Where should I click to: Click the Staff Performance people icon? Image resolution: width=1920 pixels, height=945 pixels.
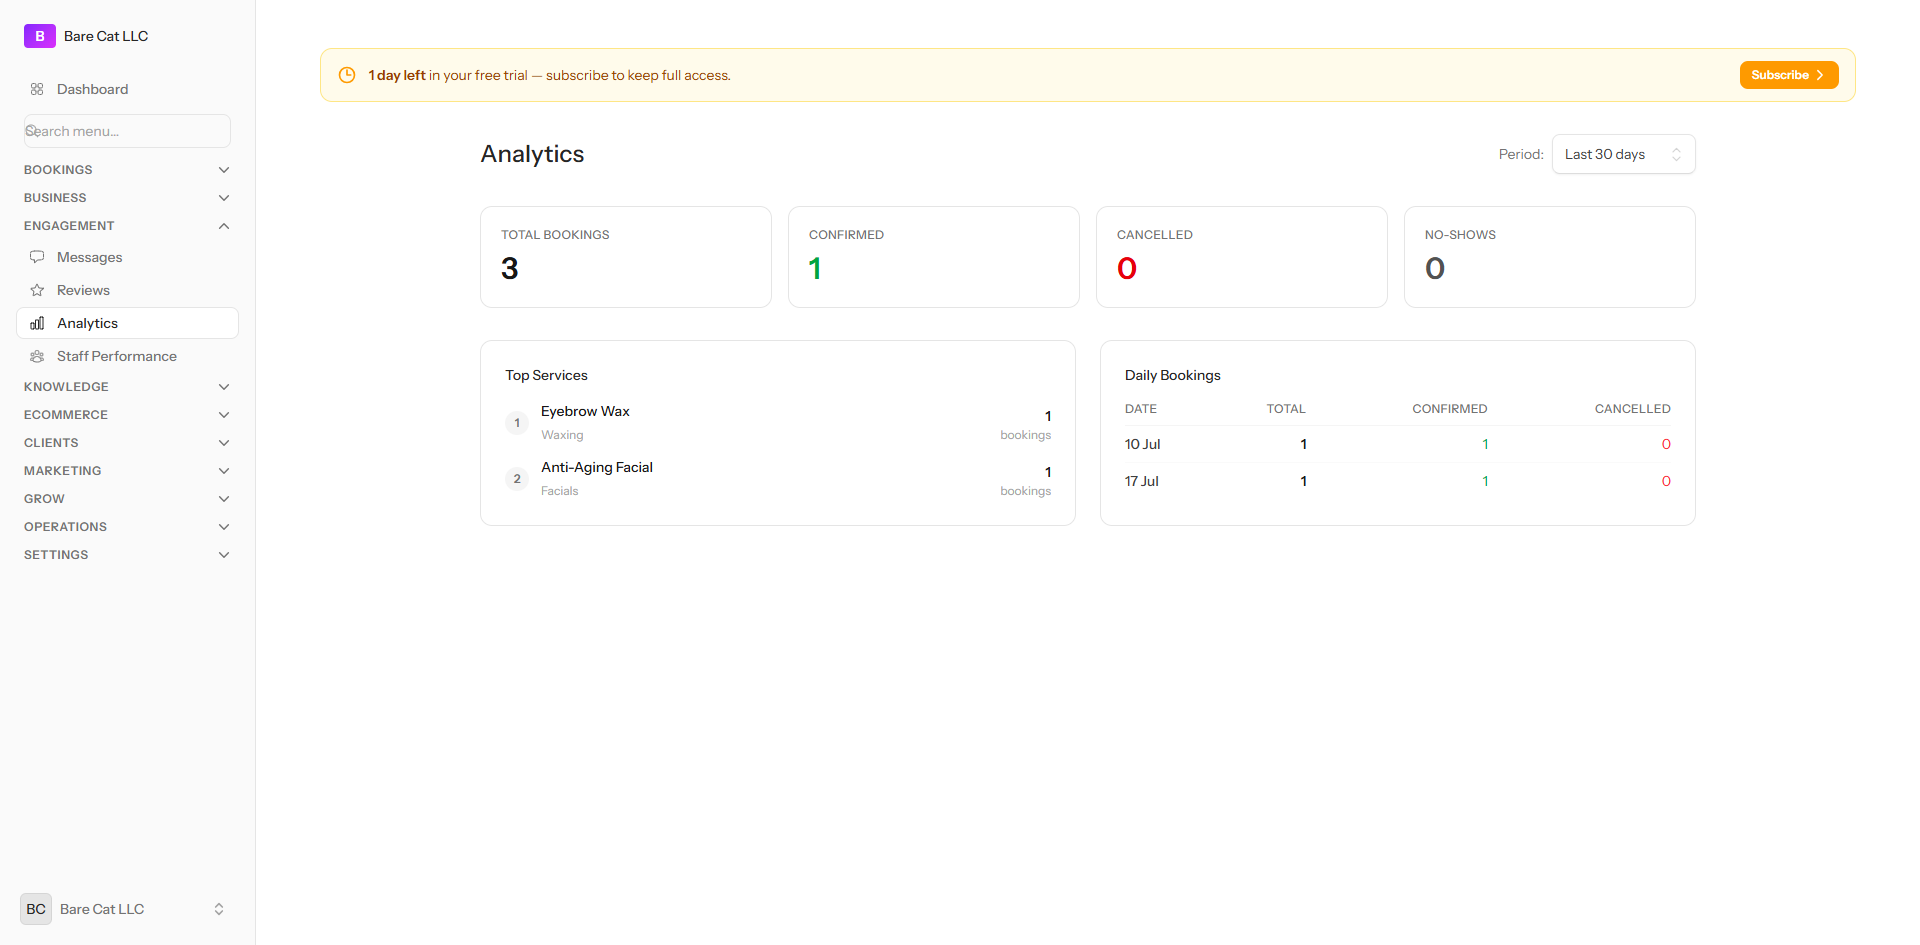coord(37,356)
